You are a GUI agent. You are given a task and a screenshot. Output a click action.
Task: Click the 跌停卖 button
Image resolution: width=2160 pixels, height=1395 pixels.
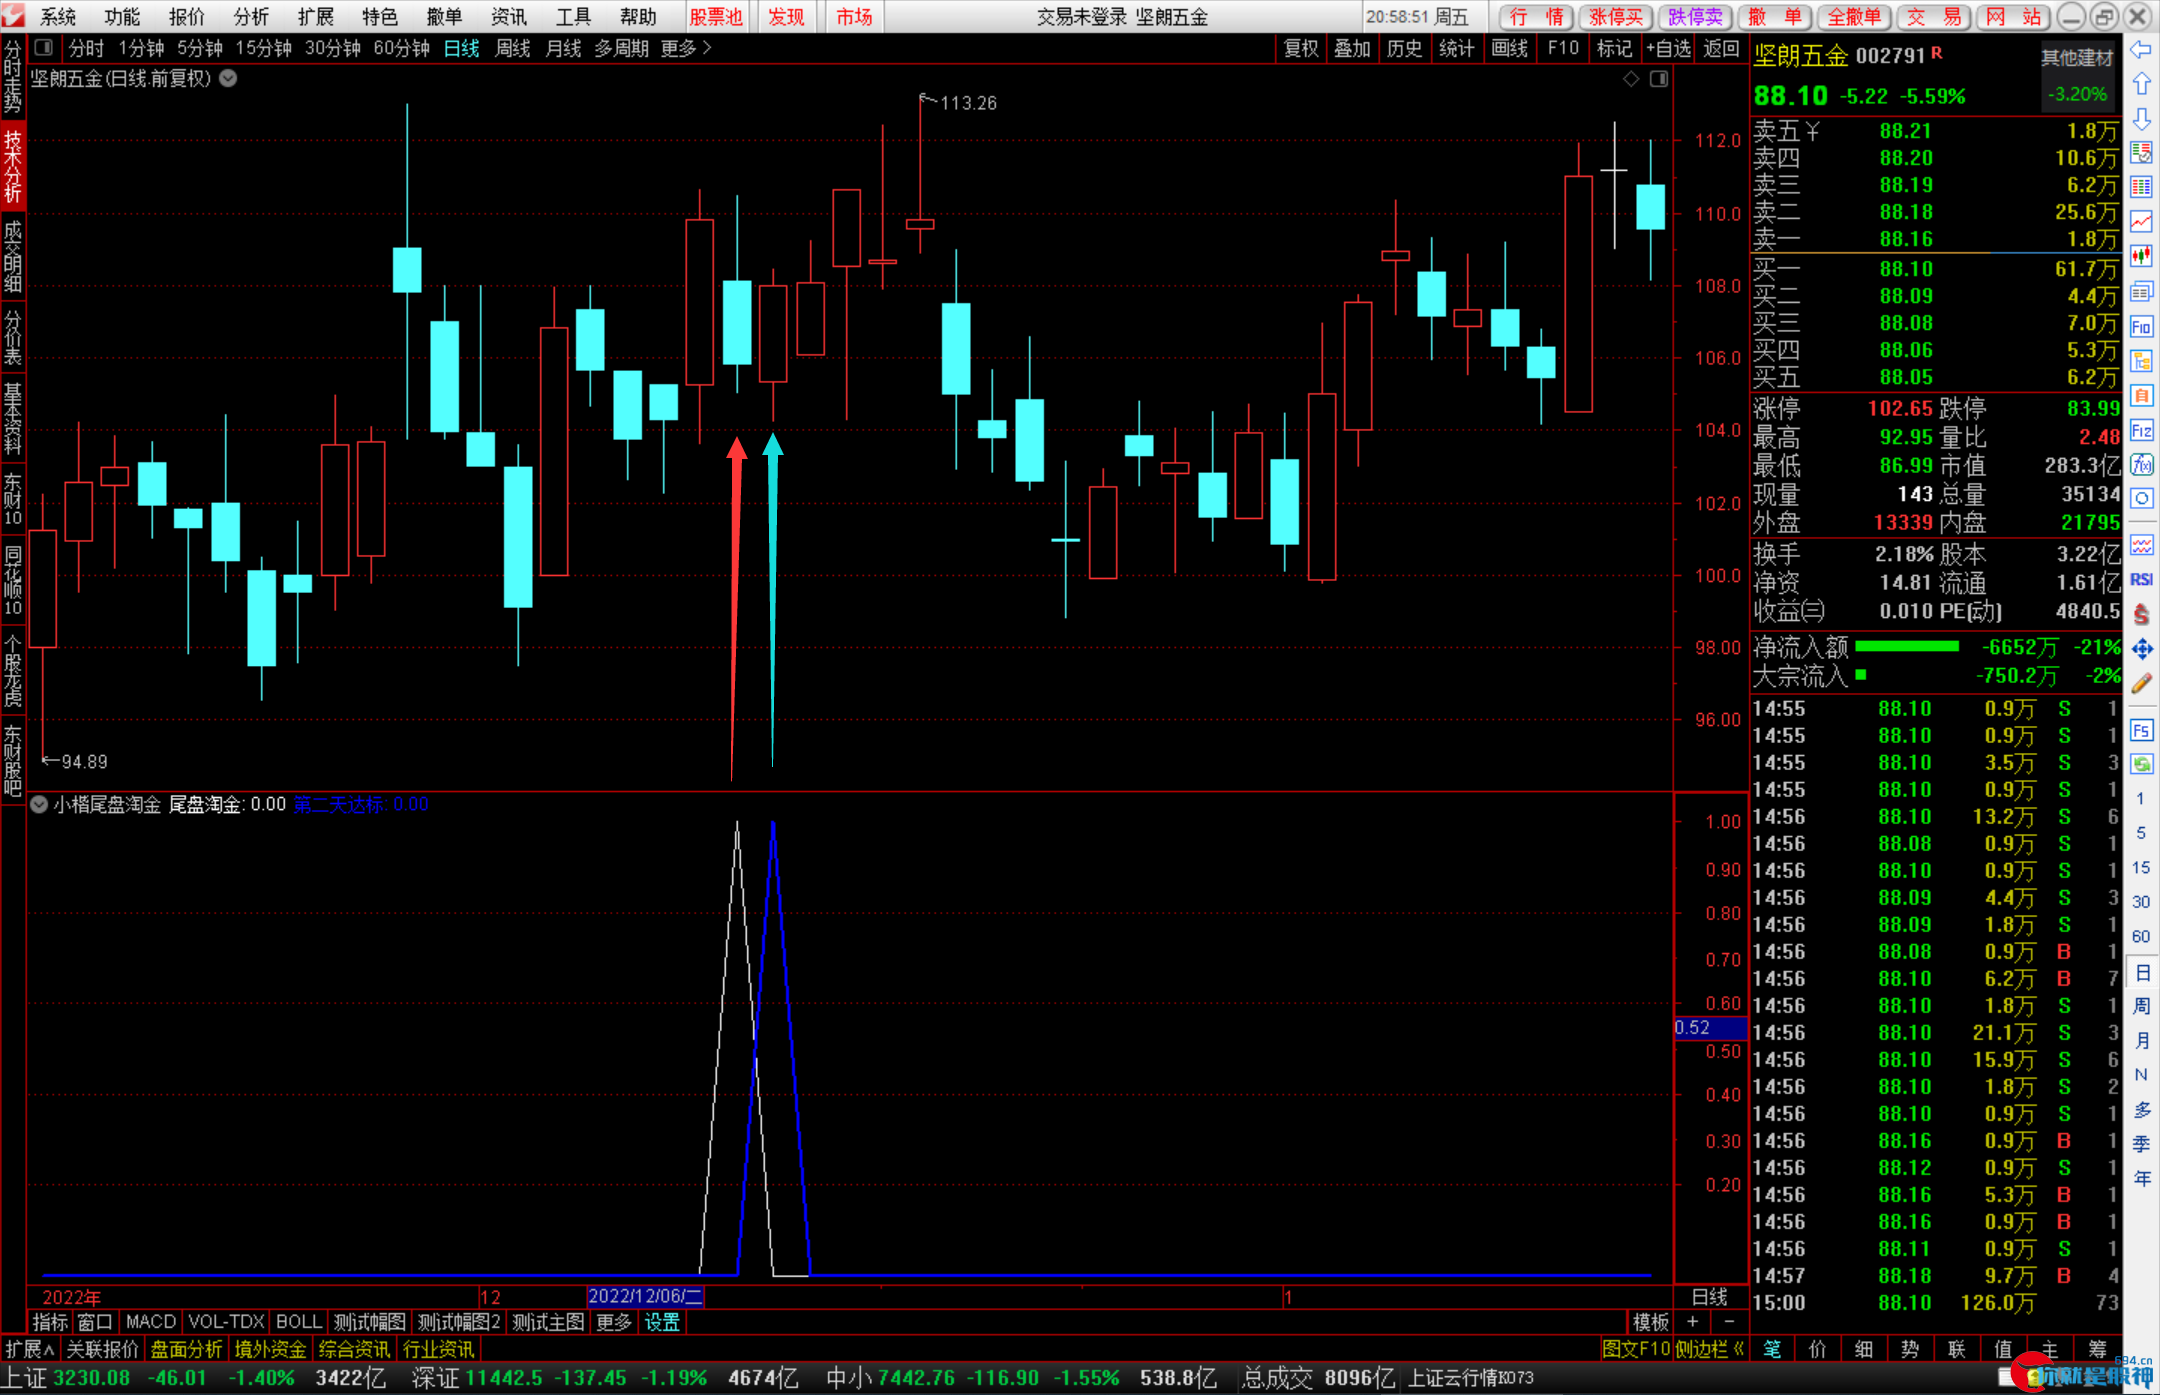(x=1696, y=17)
